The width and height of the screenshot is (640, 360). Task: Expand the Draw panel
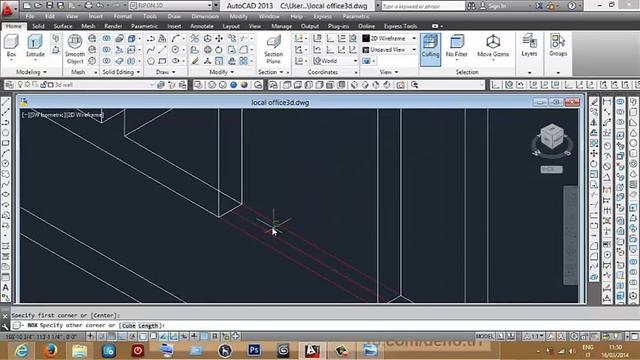(x=165, y=72)
